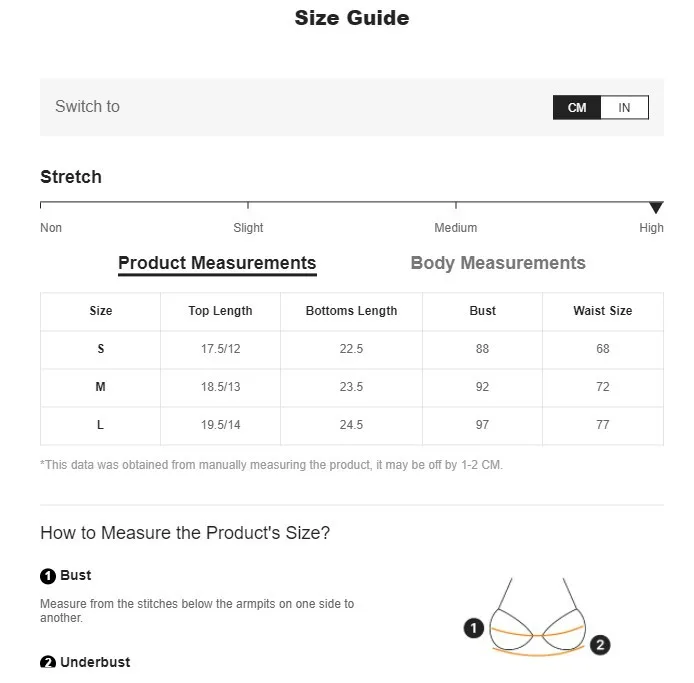The image size is (694, 683).
Task: Select the size S row label
Action: (101, 349)
